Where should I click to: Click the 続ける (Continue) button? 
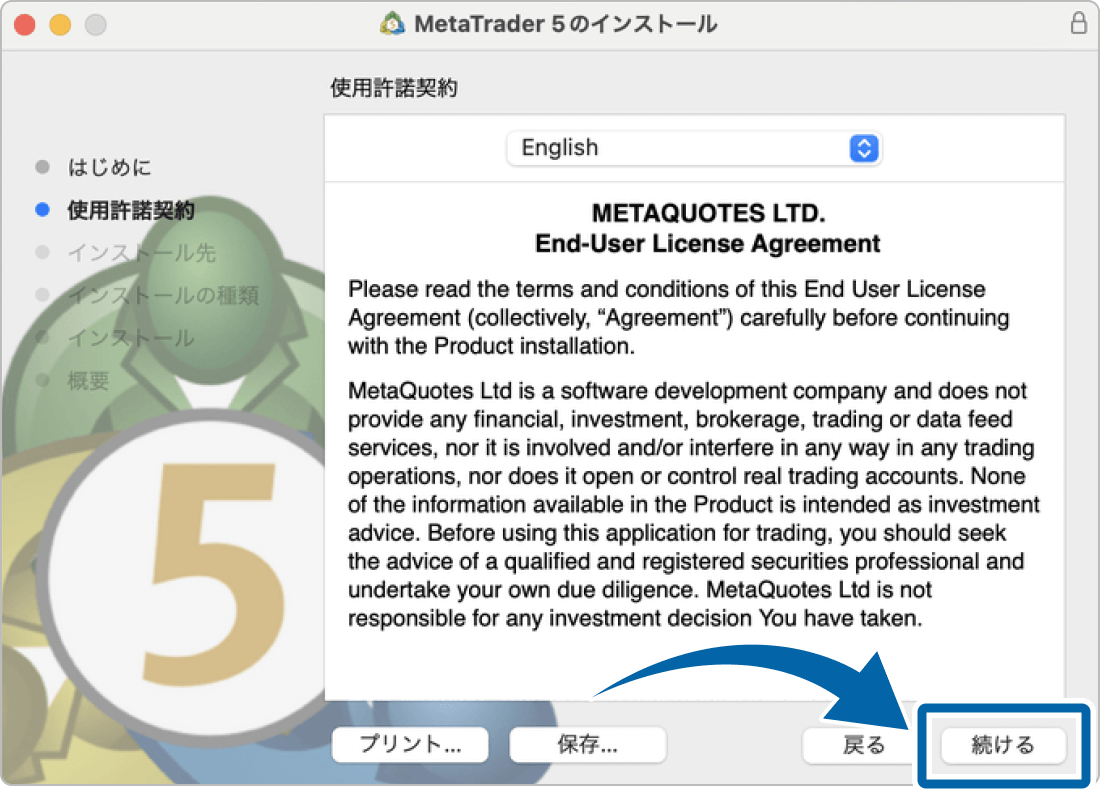click(x=1002, y=745)
